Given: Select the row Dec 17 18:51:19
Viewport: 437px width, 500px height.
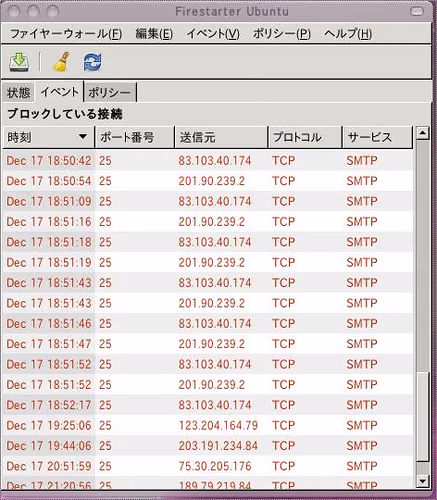Looking at the screenshot, I should coord(208,262).
